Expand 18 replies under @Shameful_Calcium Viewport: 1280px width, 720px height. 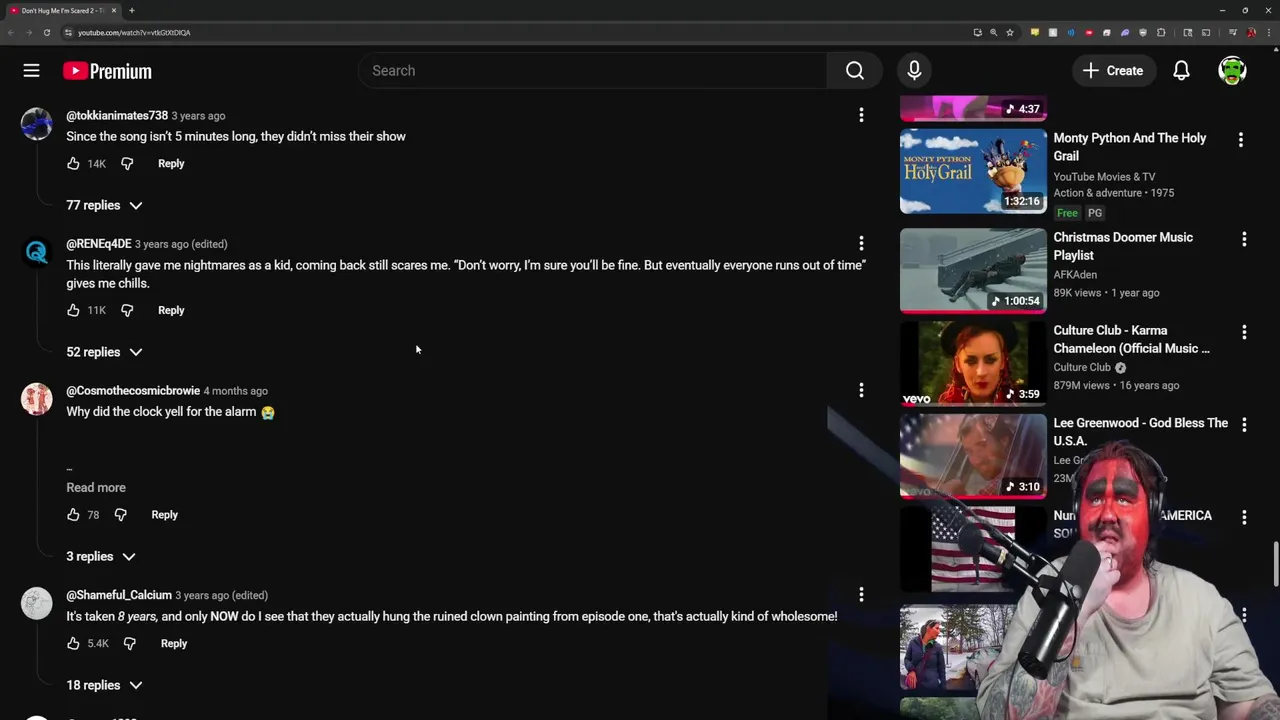104,685
